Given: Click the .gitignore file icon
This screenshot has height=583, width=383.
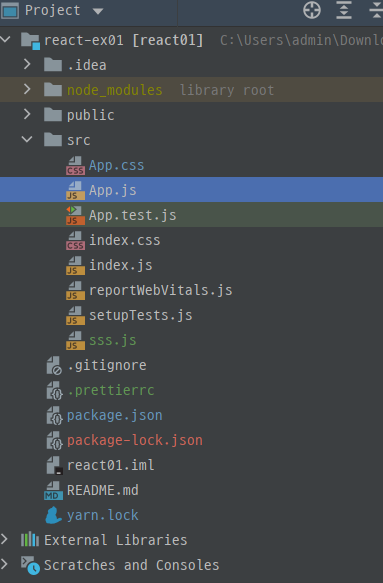Looking at the screenshot, I should pos(54,365).
